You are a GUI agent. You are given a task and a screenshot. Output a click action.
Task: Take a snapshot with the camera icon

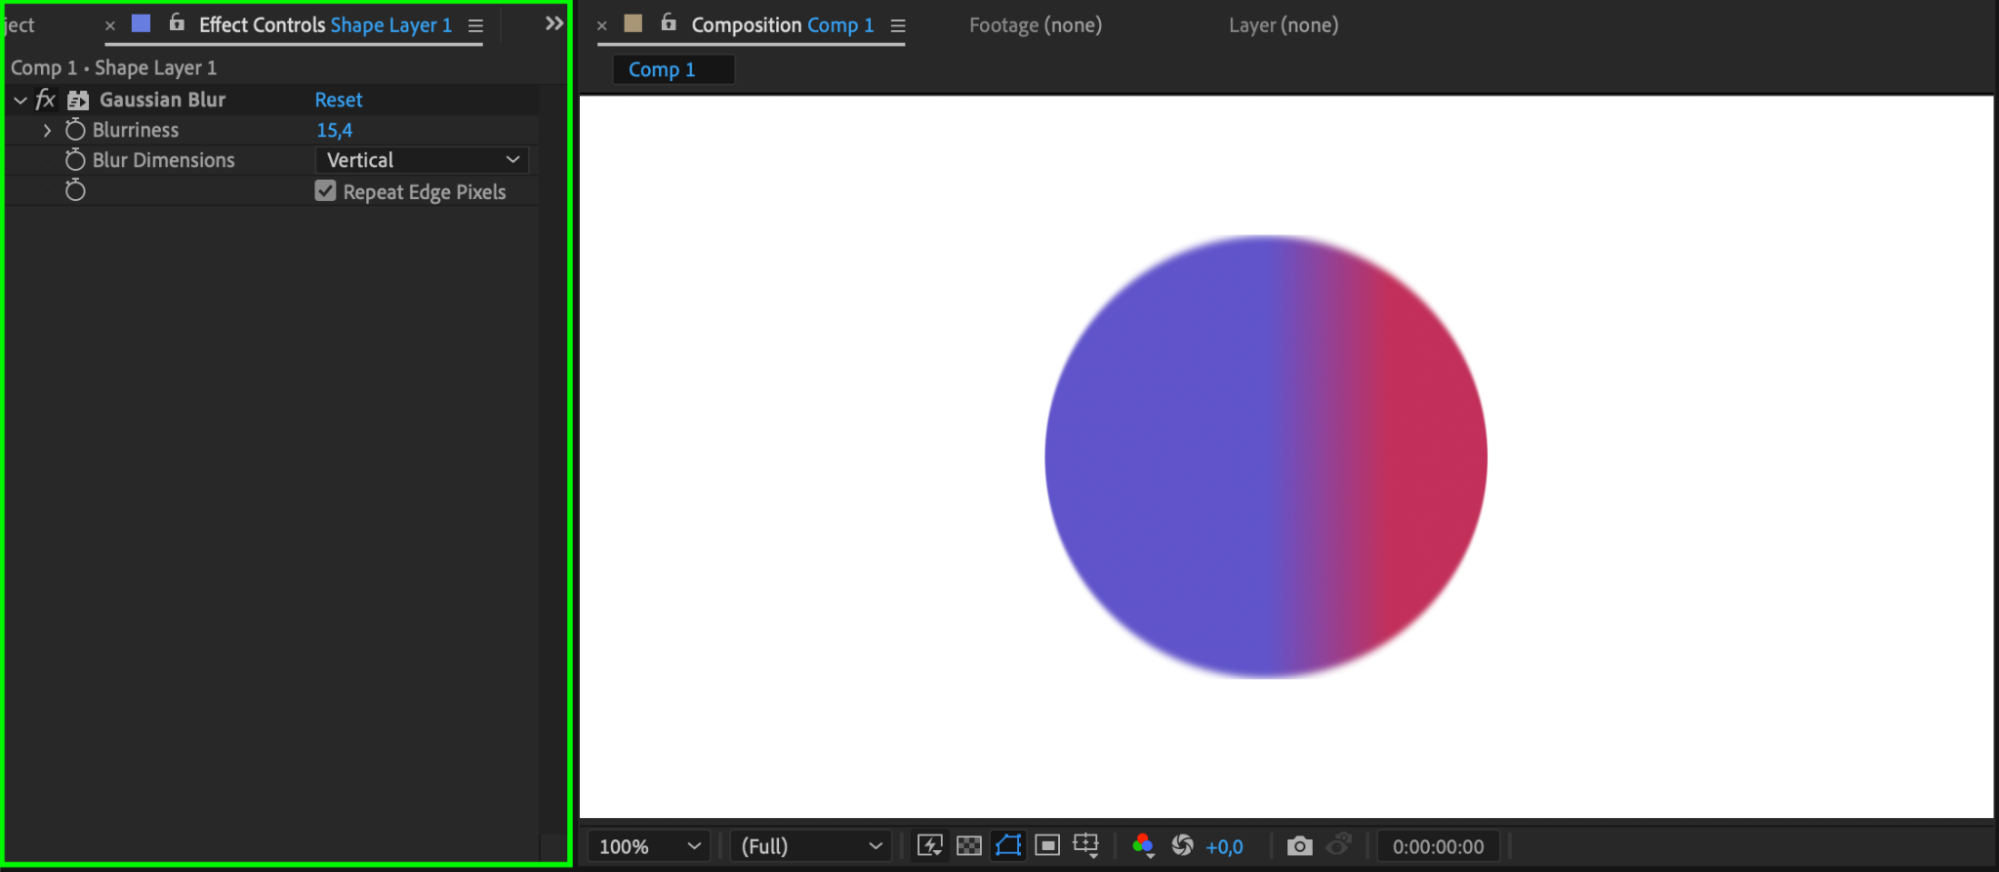click(1299, 846)
